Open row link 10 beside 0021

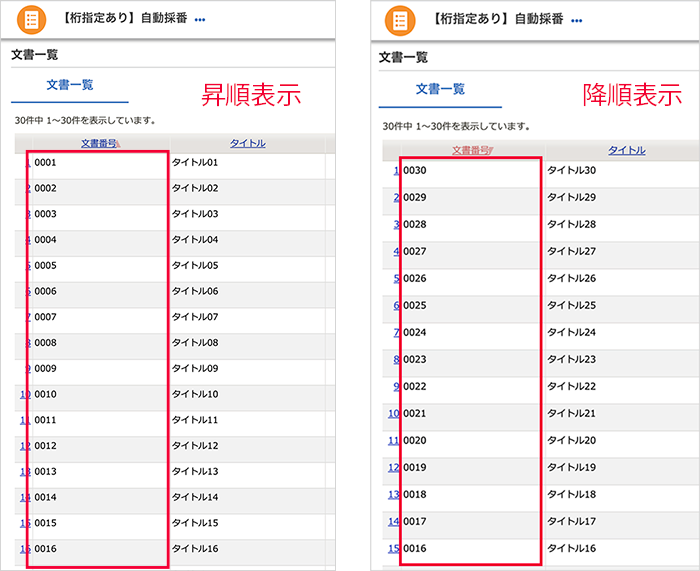pos(394,413)
